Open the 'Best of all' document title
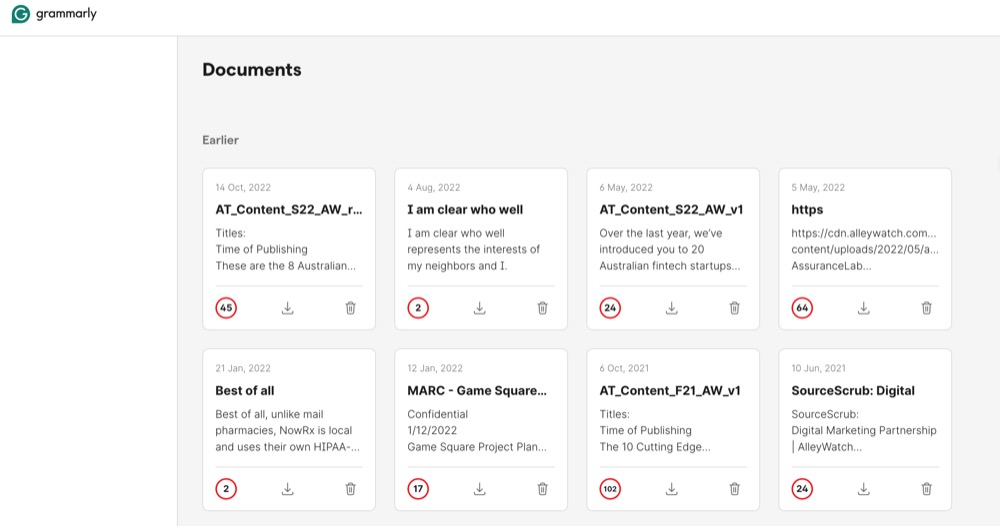Viewport: 1000px width, 526px height. (x=245, y=391)
